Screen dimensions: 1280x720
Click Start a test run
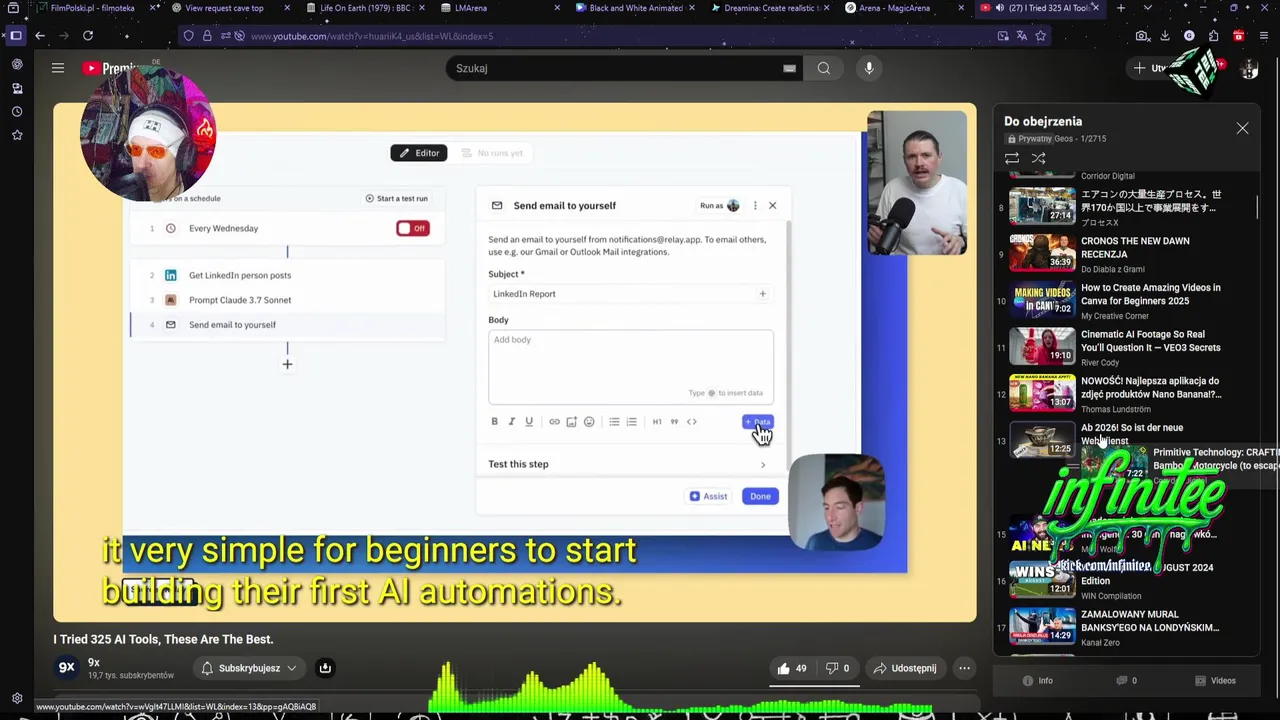coord(396,198)
